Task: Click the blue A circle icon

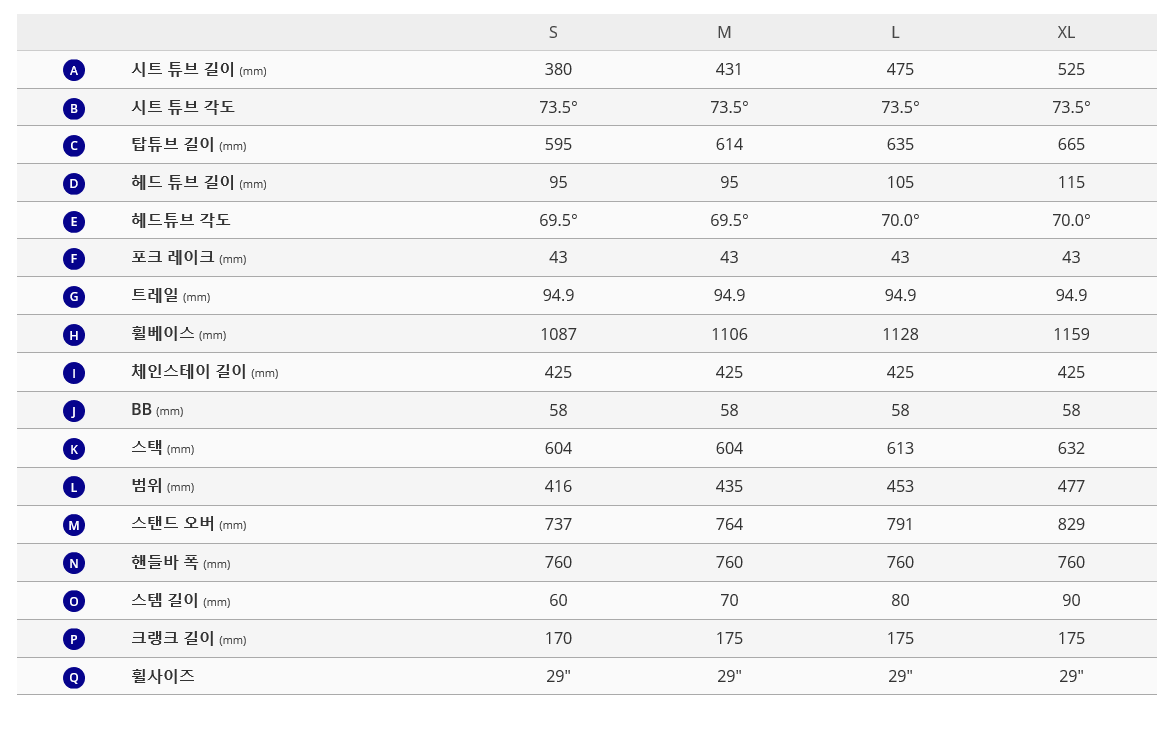Action: click(74, 70)
